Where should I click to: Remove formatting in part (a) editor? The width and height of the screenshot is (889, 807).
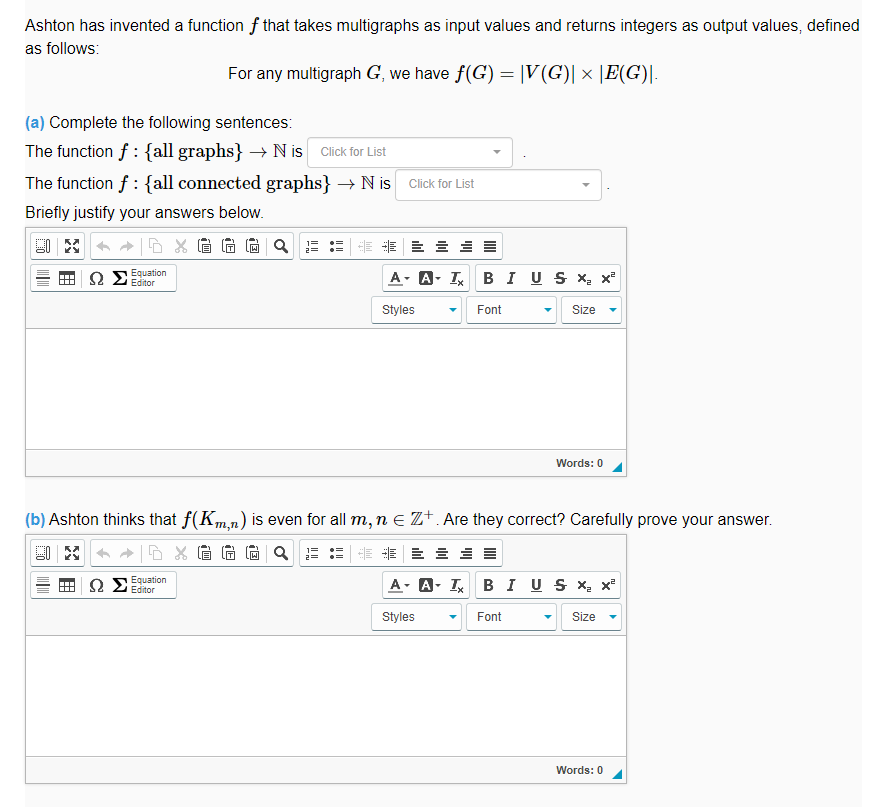point(456,278)
